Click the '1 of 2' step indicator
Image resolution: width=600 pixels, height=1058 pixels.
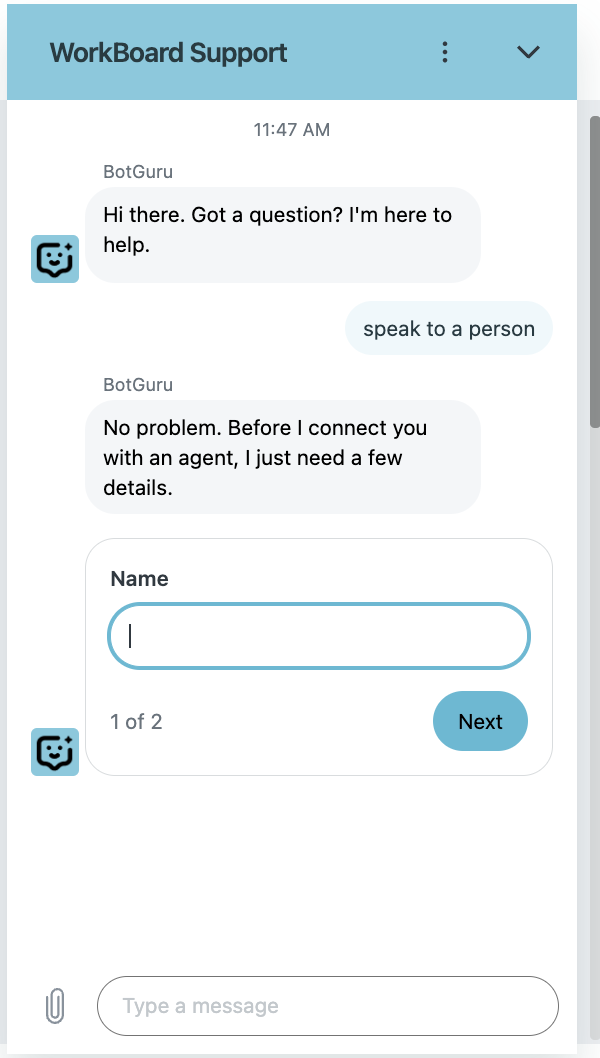(x=136, y=721)
